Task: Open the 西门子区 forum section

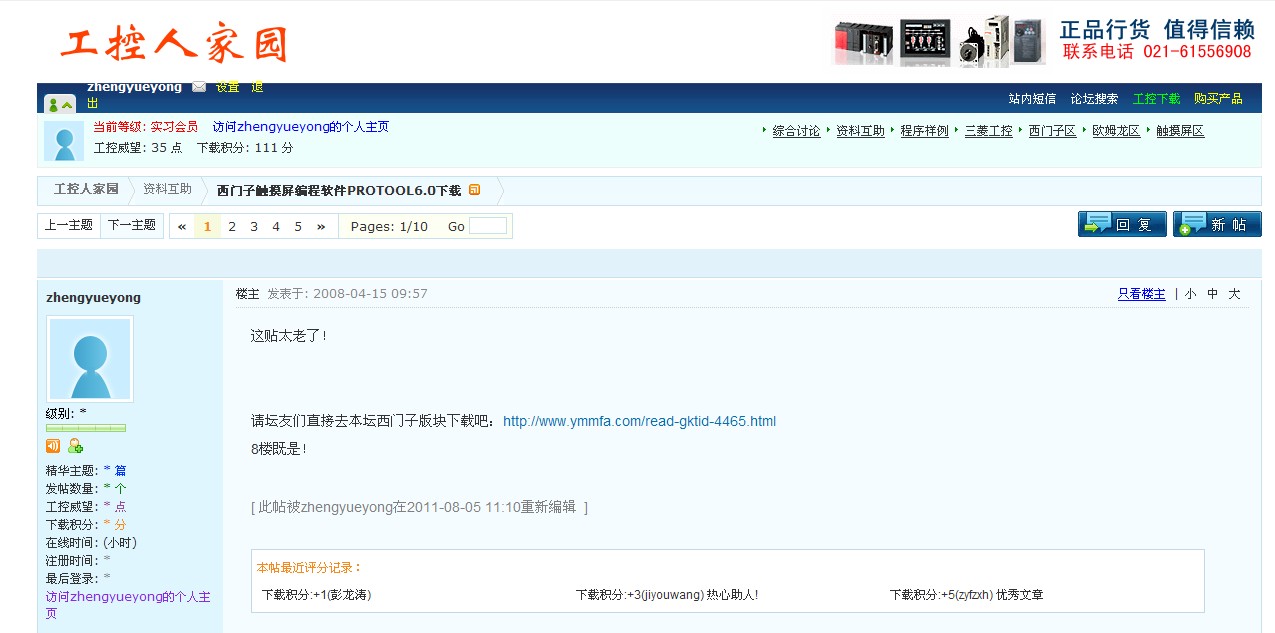Action: (1052, 131)
